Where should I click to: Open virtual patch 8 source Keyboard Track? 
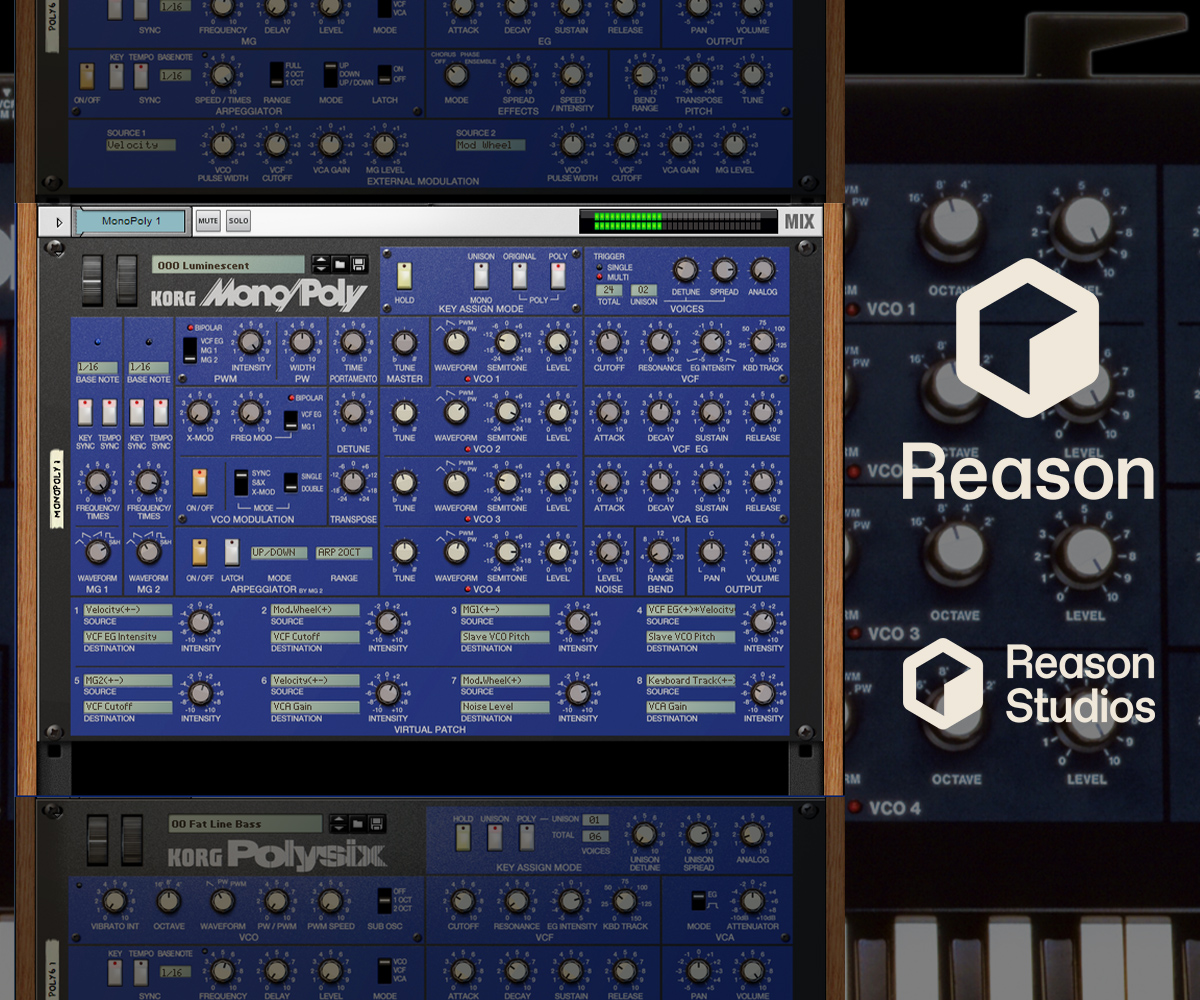click(x=691, y=681)
